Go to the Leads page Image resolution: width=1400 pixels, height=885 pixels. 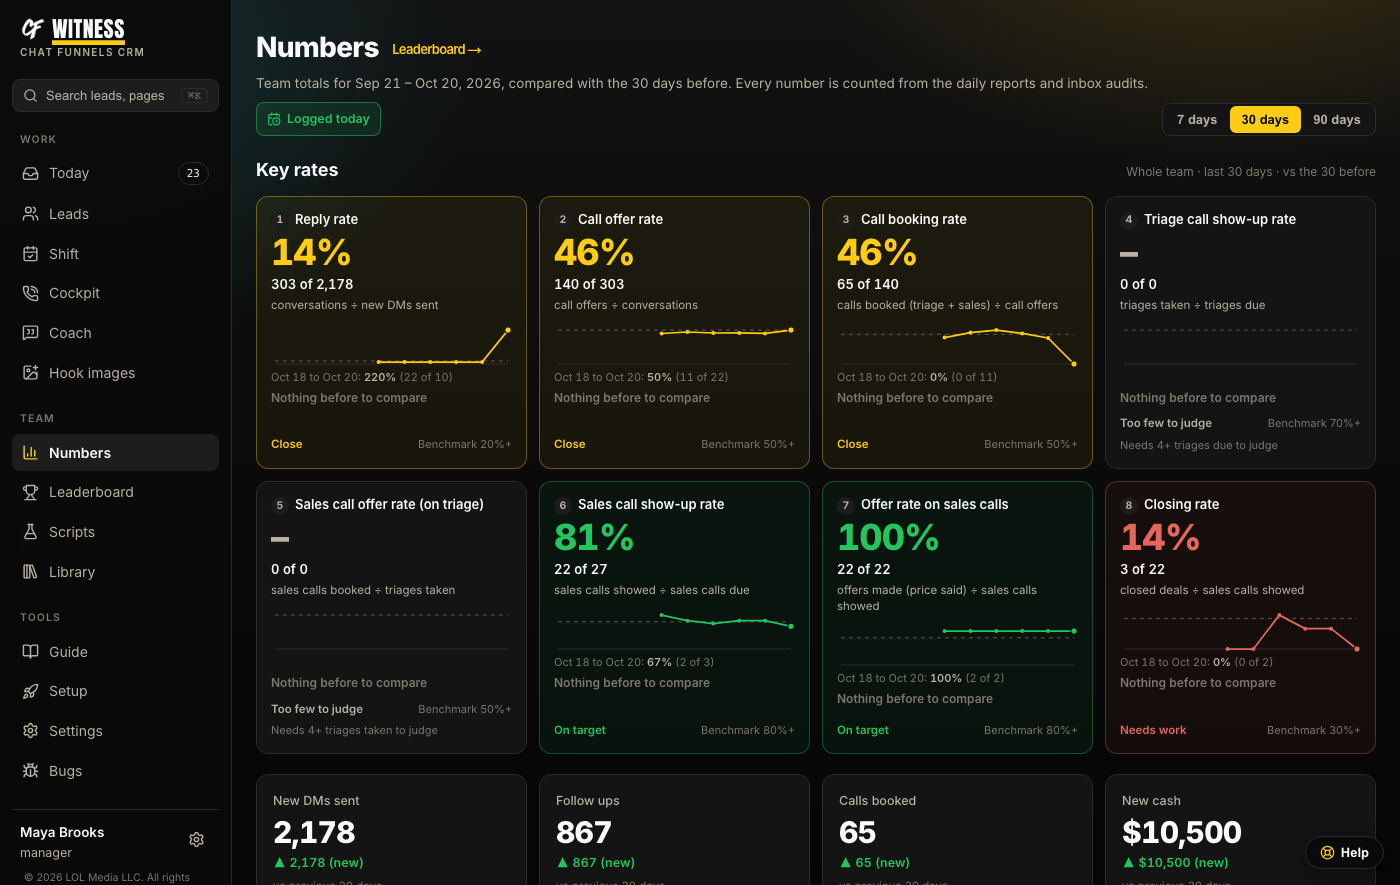(115, 214)
